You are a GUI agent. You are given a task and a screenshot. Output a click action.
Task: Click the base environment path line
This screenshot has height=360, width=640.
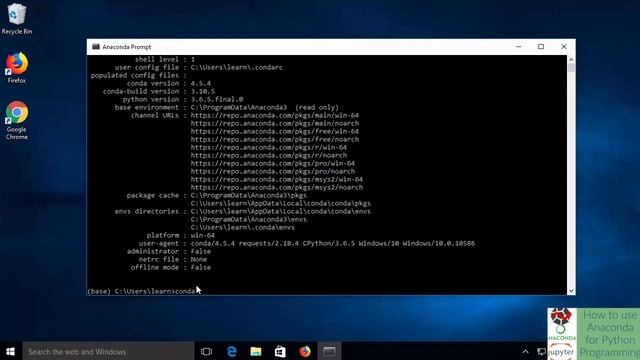point(227,107)
